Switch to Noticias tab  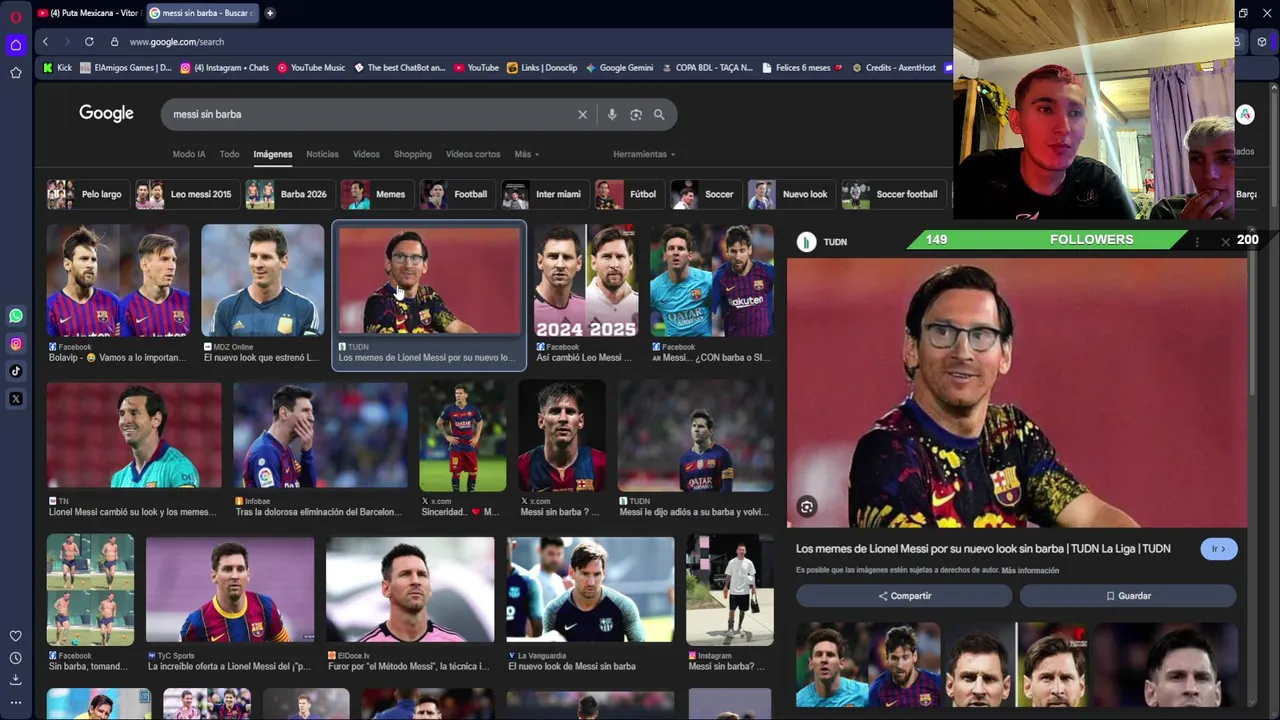point(322,154)
